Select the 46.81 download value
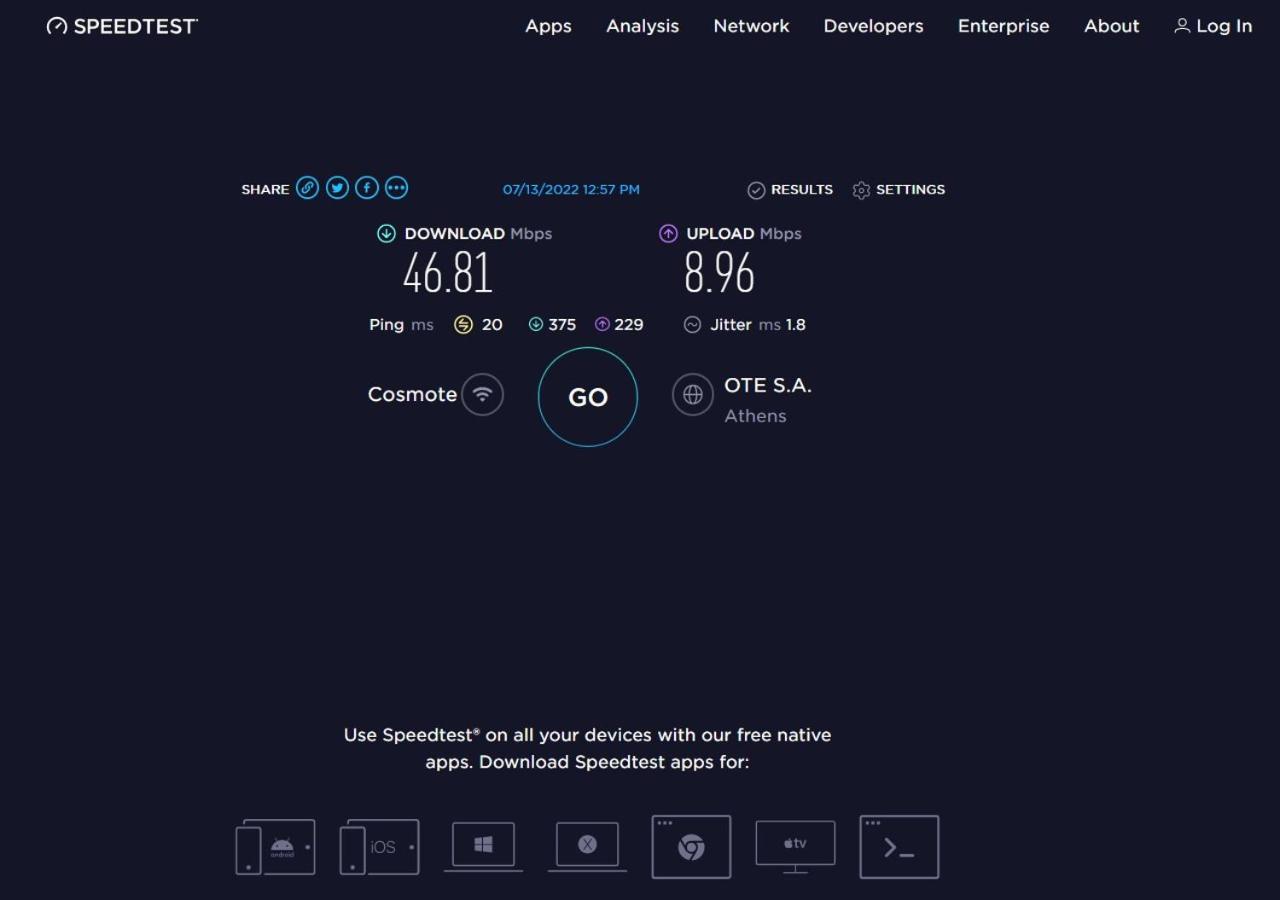 coord(448,273)
